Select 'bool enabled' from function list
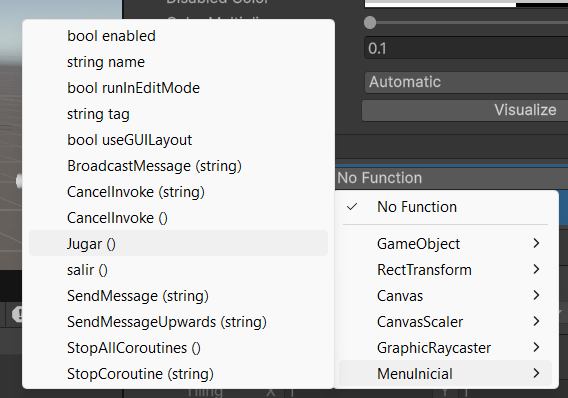The width and height of the screenshot is (568, 398). pos(178,36)
